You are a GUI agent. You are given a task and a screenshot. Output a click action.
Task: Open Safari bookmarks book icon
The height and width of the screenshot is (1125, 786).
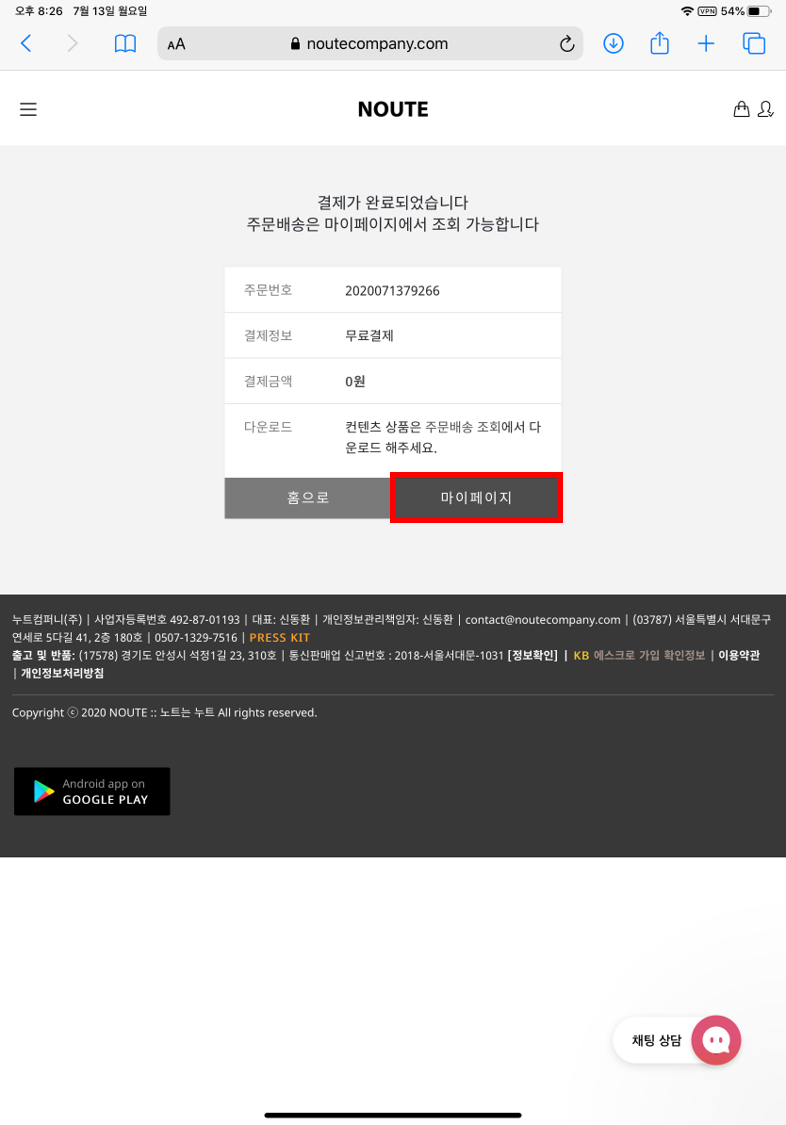[x=126, y=44]
